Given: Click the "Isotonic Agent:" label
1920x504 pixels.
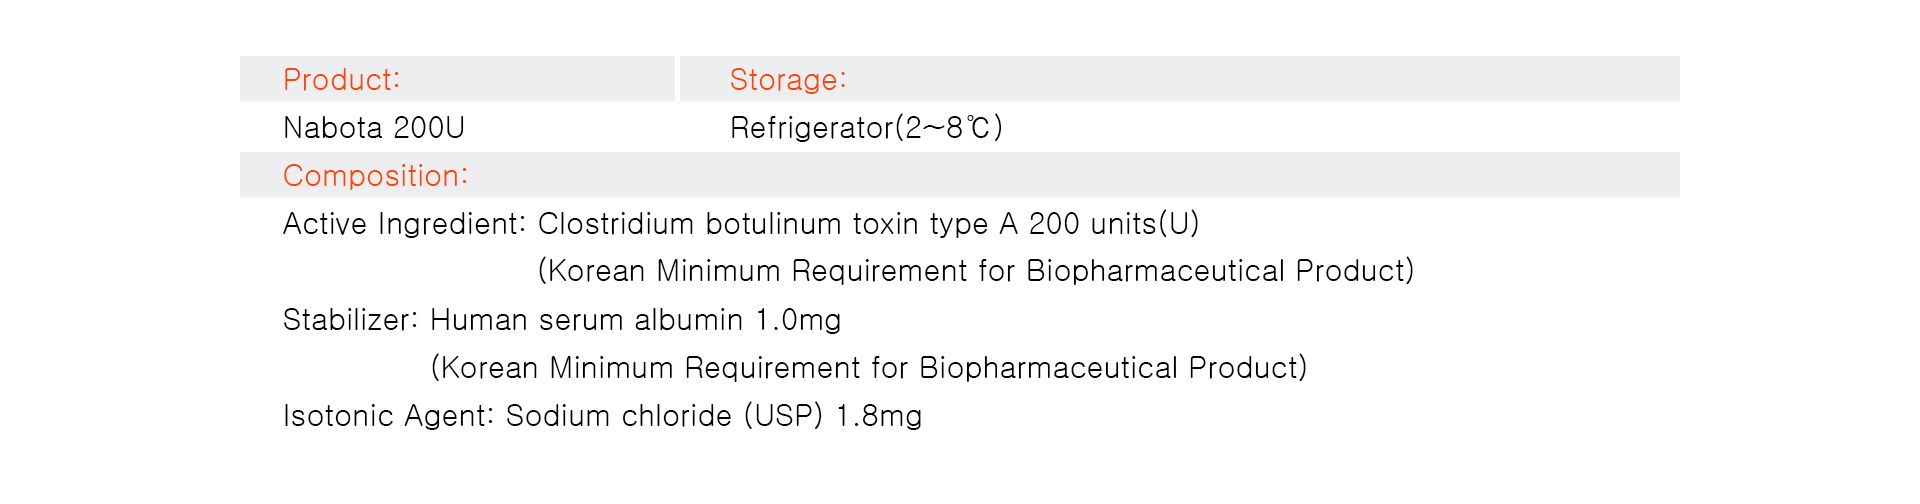Looking at the screenshot, I should 389,416.
